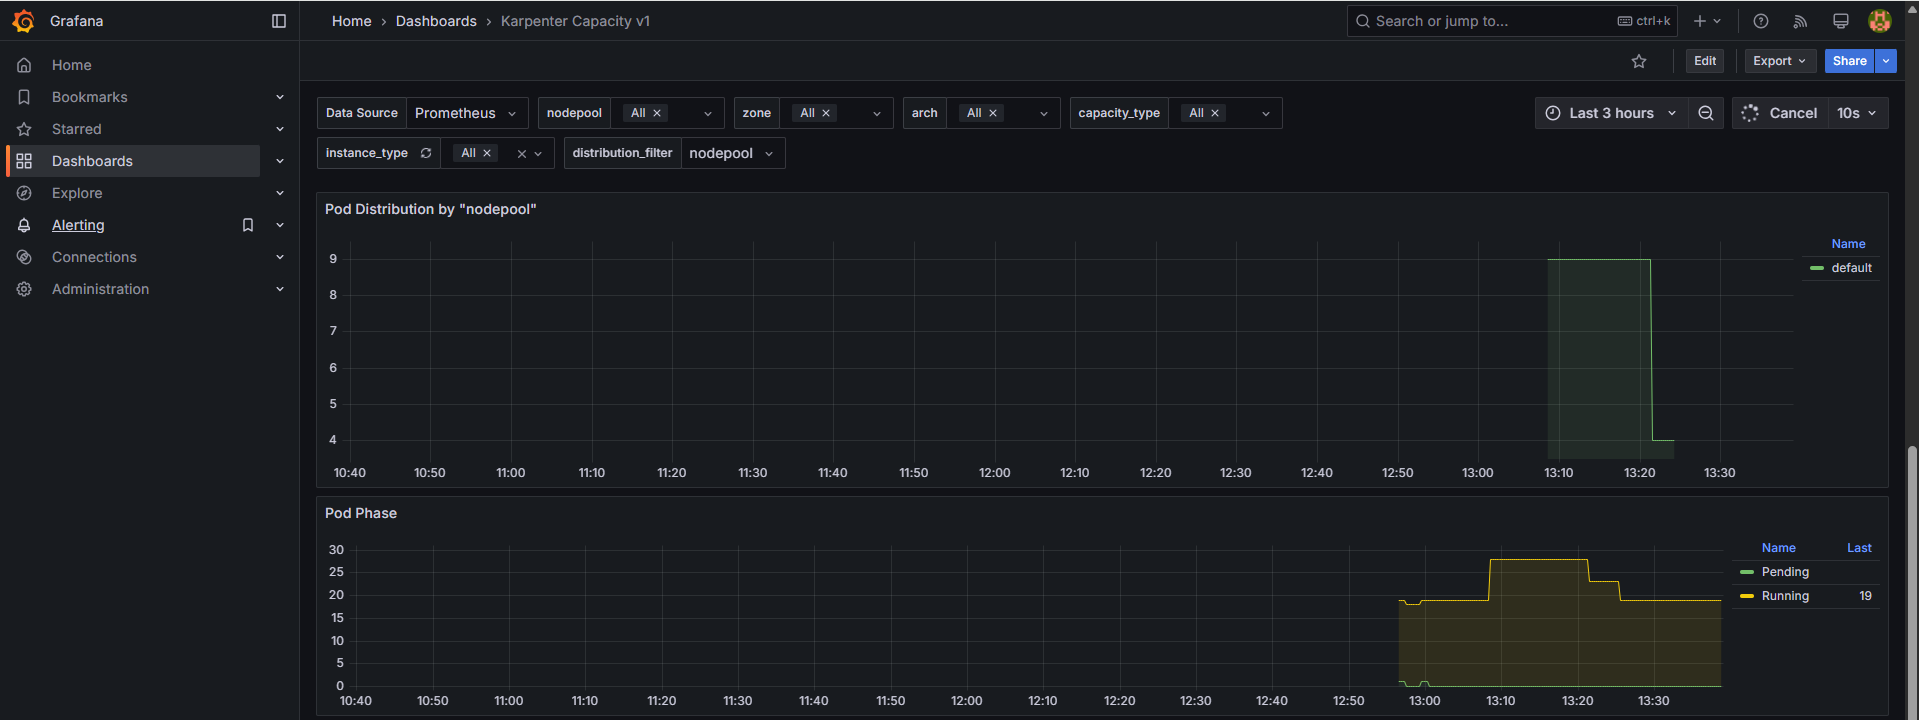The image size is (1919, 720).
Task: Open the Help question mark icon
Action: [1761, 21]
